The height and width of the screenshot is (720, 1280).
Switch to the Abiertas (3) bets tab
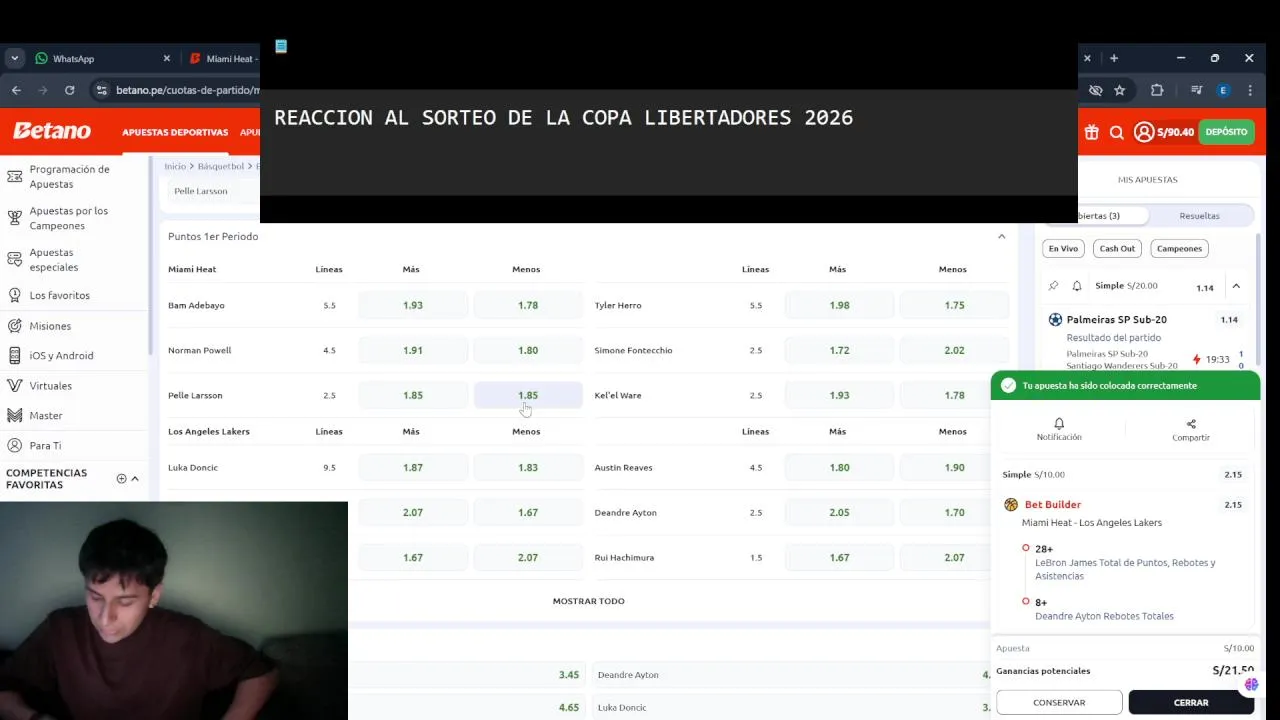(x=1098, y=216)
